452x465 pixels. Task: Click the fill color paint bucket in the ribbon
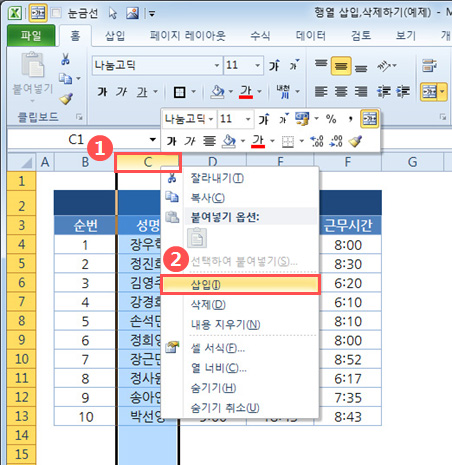tap(217, 92)
